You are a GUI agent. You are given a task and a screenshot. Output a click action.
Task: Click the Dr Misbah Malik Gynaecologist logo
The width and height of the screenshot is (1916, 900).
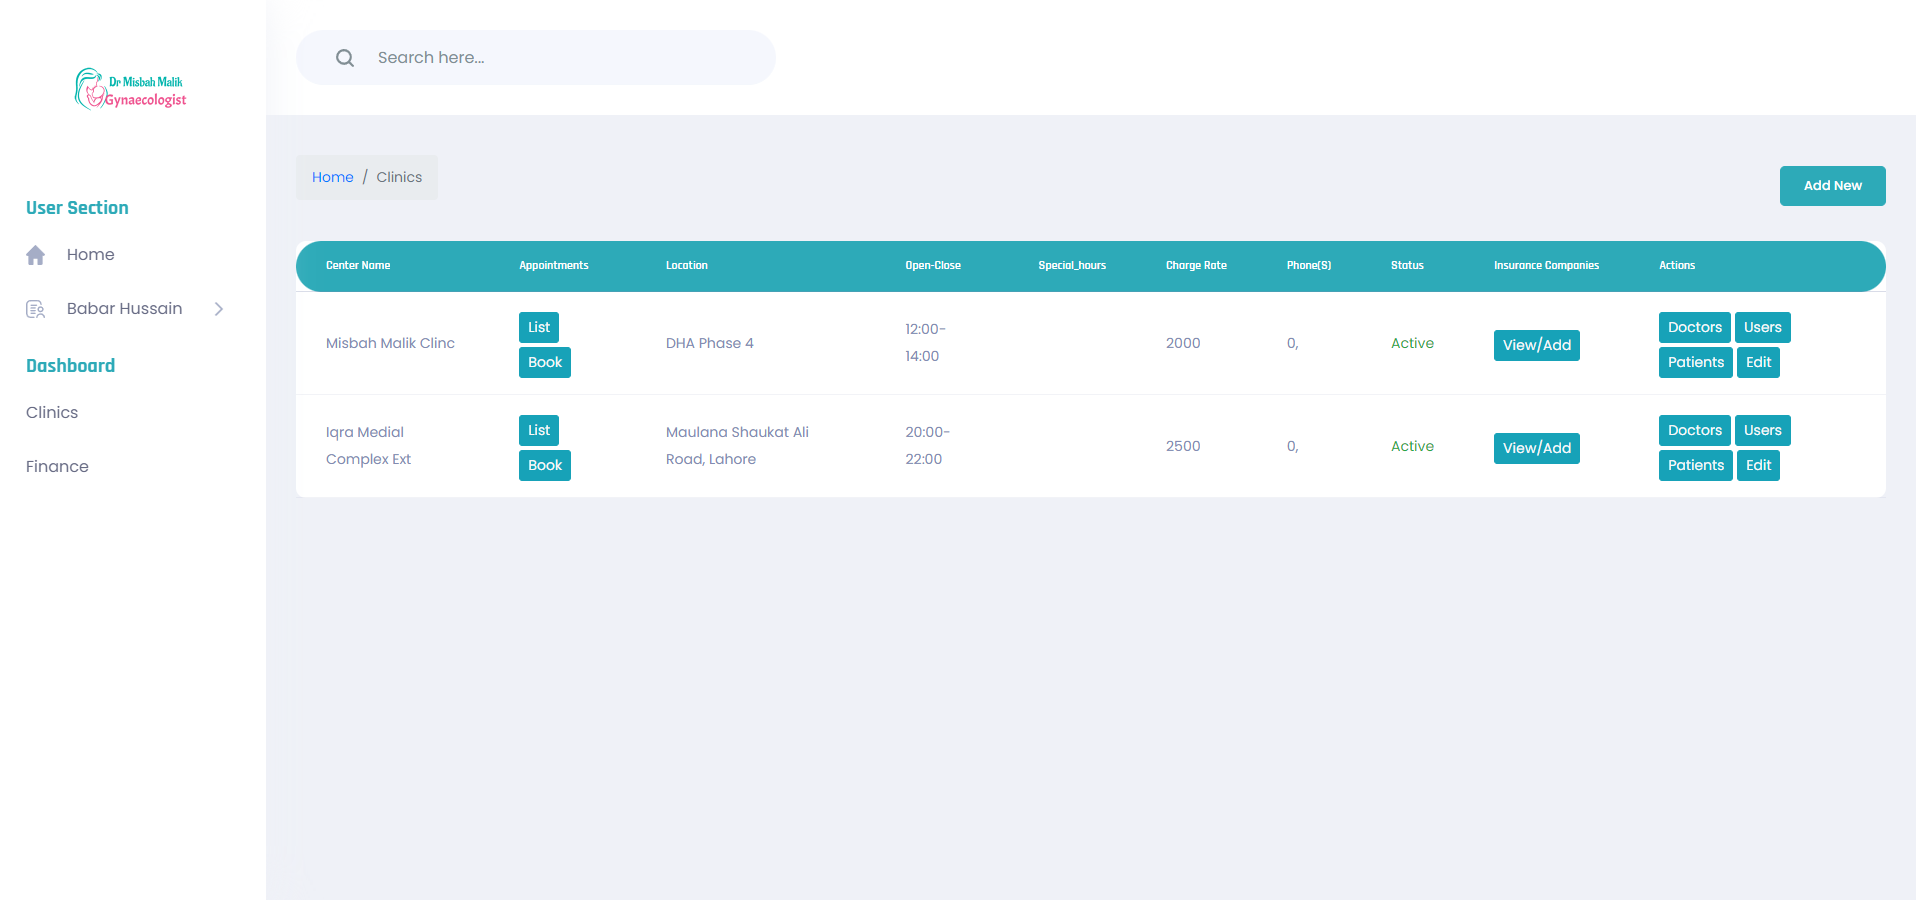(x=131, y=90)
